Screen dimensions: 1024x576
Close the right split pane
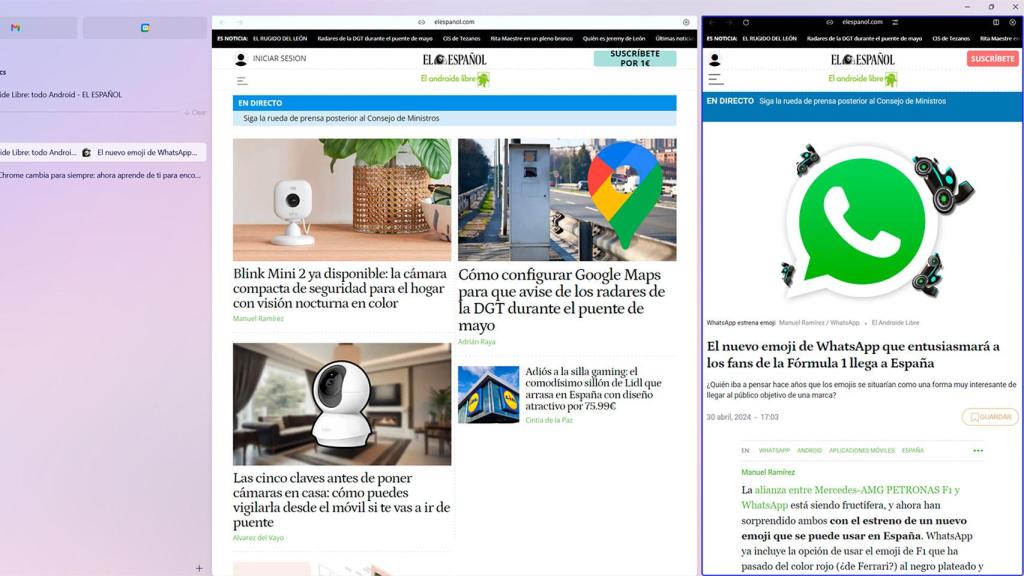[1013, 22]
